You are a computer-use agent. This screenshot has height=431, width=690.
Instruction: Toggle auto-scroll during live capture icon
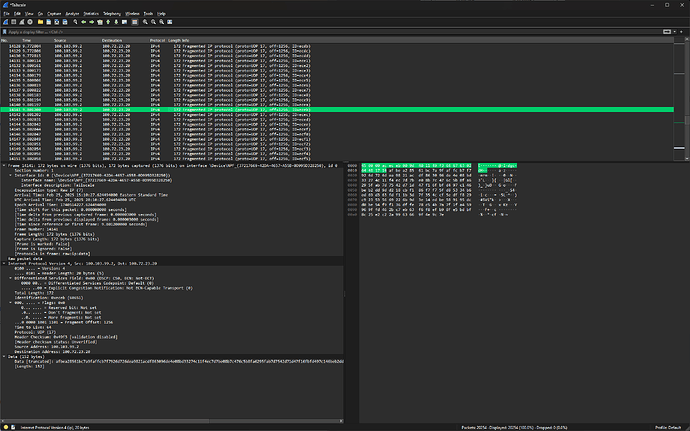(125, 22)
